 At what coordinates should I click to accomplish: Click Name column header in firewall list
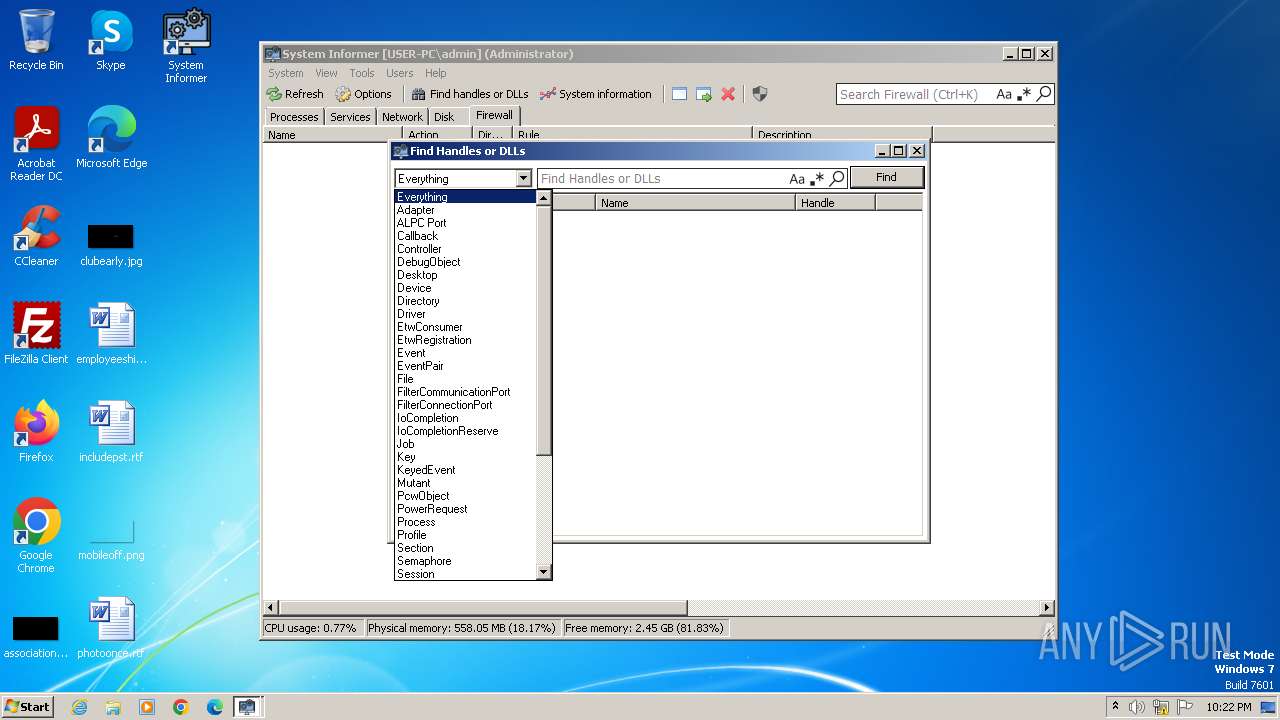click(x=333, y=135)
